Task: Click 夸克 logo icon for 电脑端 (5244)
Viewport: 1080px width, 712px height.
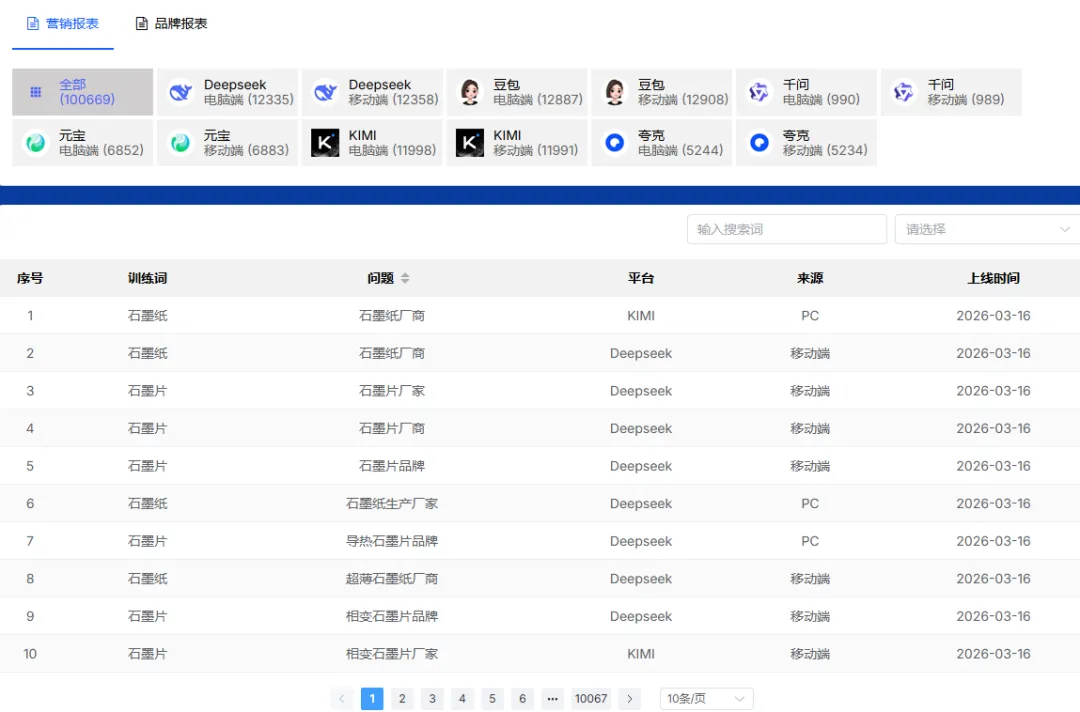Action: (x=614, y=143)
